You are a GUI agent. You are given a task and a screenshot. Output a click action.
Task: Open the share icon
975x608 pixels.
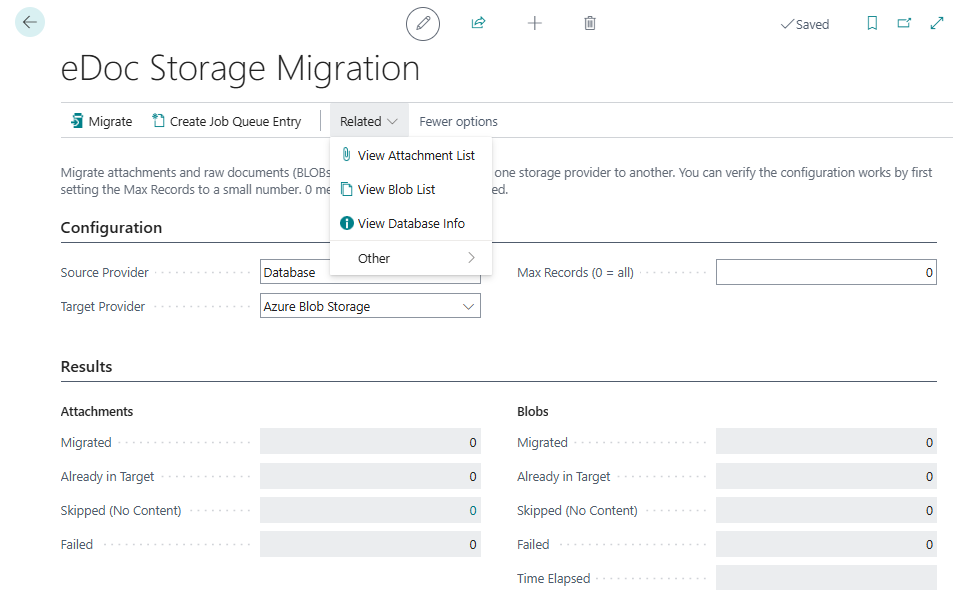478,23
